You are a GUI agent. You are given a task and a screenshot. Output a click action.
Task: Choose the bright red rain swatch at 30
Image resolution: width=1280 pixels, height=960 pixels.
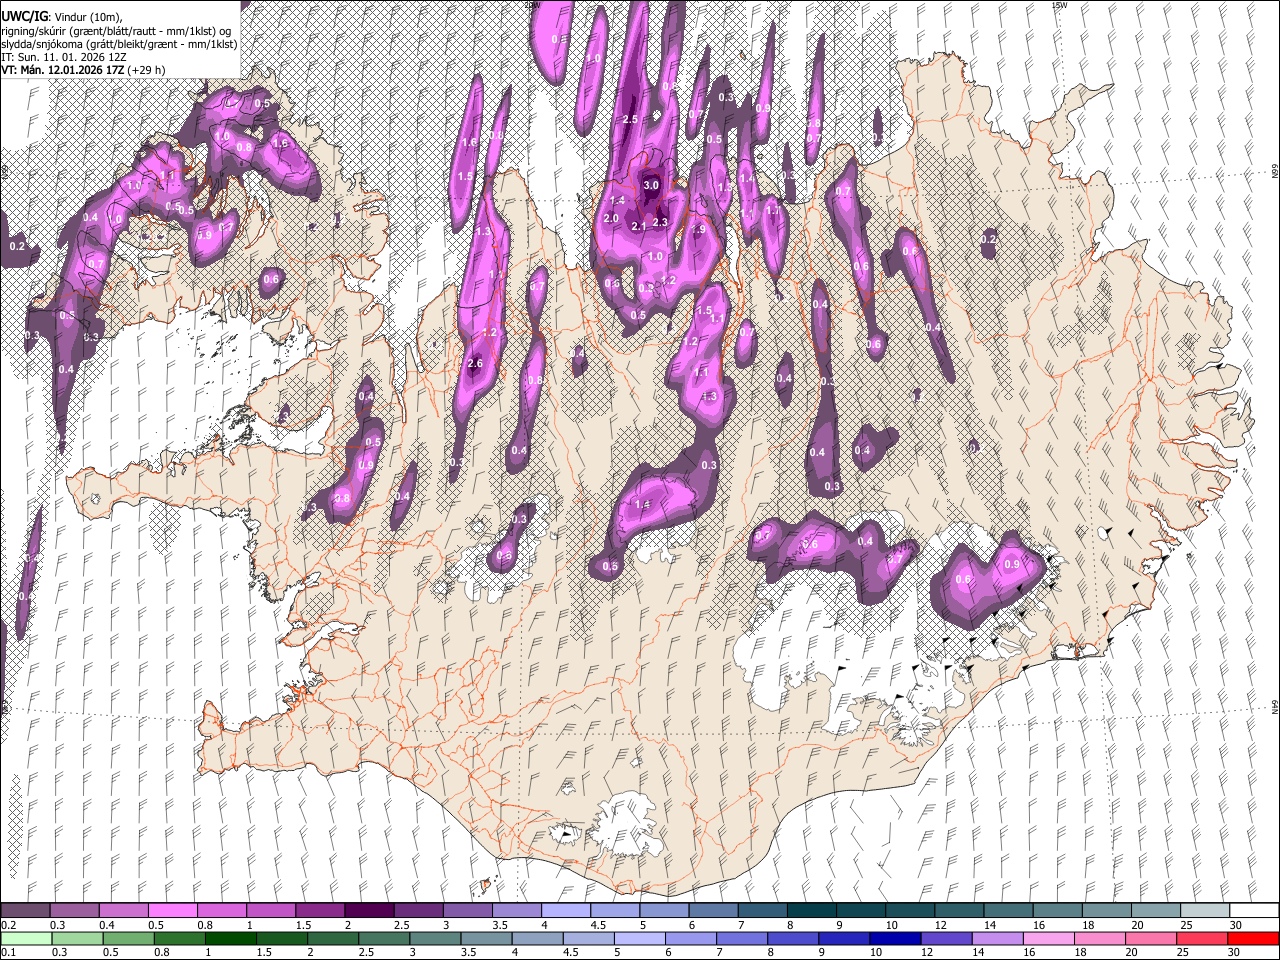(x=1254, y=938)
